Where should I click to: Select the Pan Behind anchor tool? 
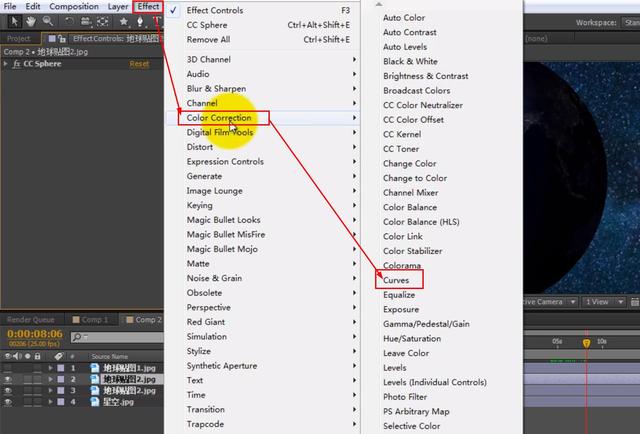103,21
